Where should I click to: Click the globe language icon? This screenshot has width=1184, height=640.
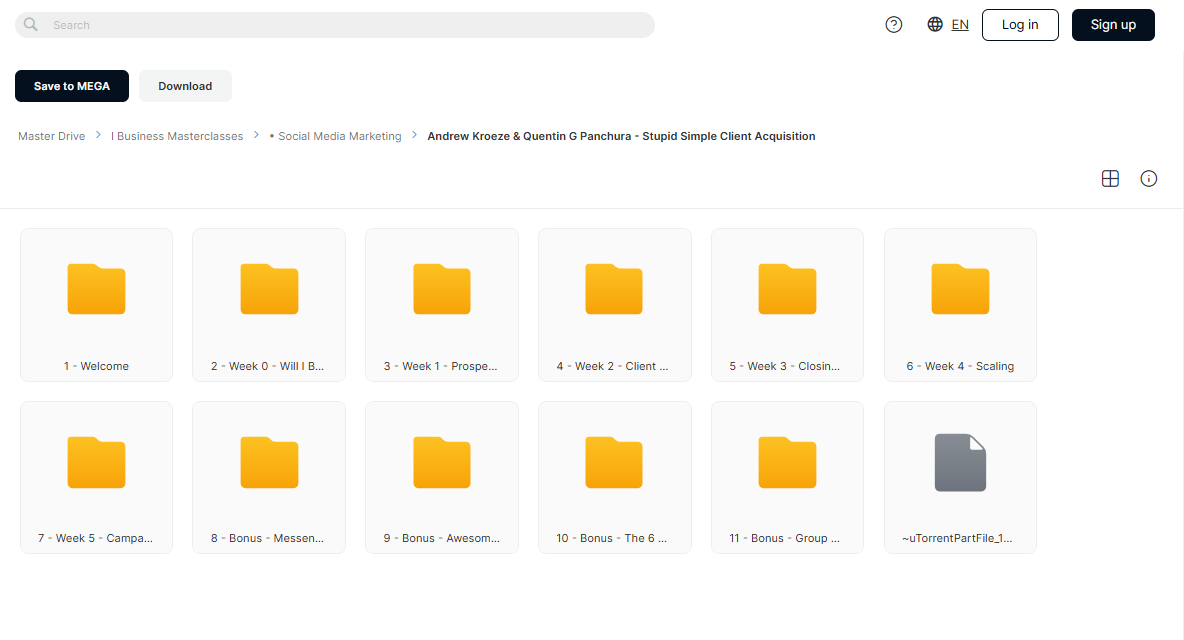(935, 24)
